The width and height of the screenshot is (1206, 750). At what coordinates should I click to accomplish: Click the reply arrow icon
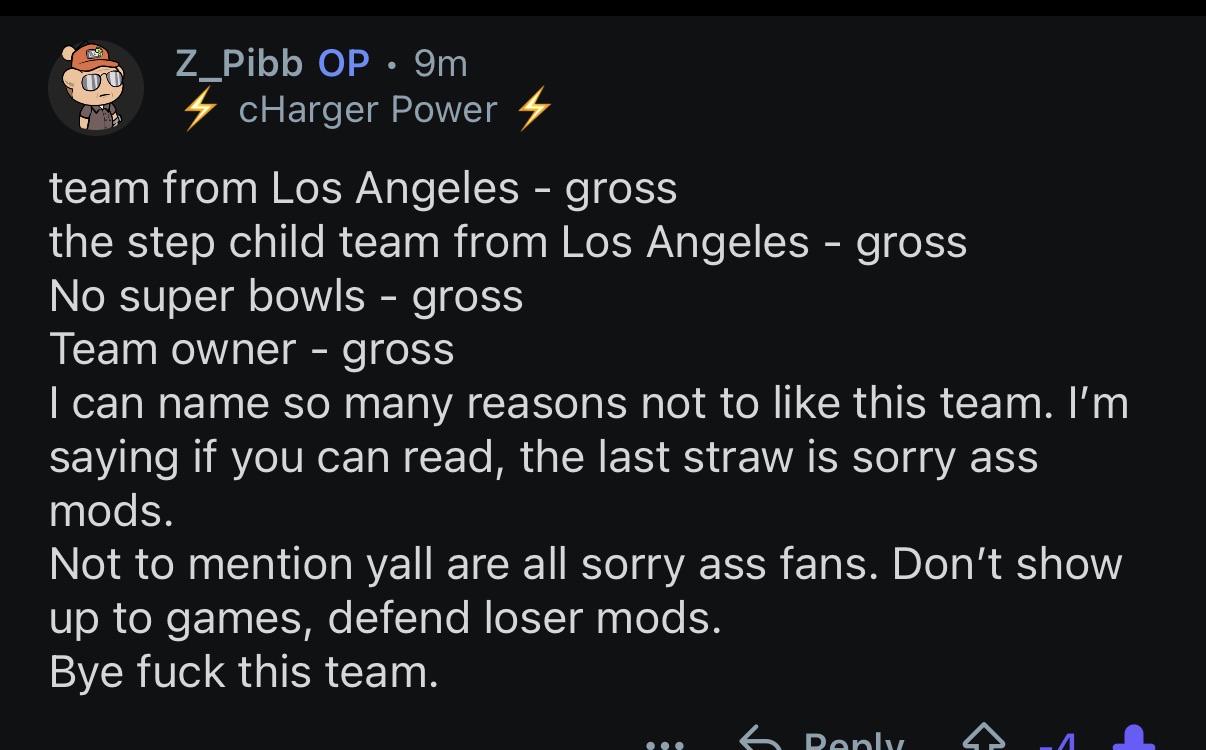coord(759,739)
